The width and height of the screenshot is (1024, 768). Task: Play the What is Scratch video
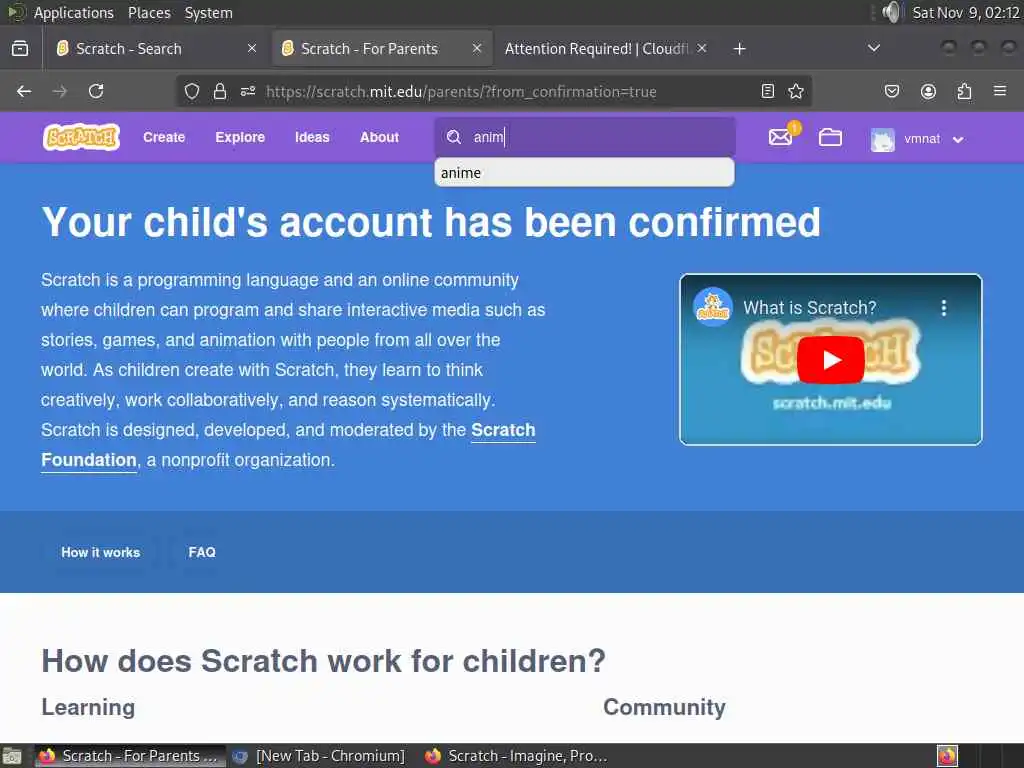tap(831, 360)
